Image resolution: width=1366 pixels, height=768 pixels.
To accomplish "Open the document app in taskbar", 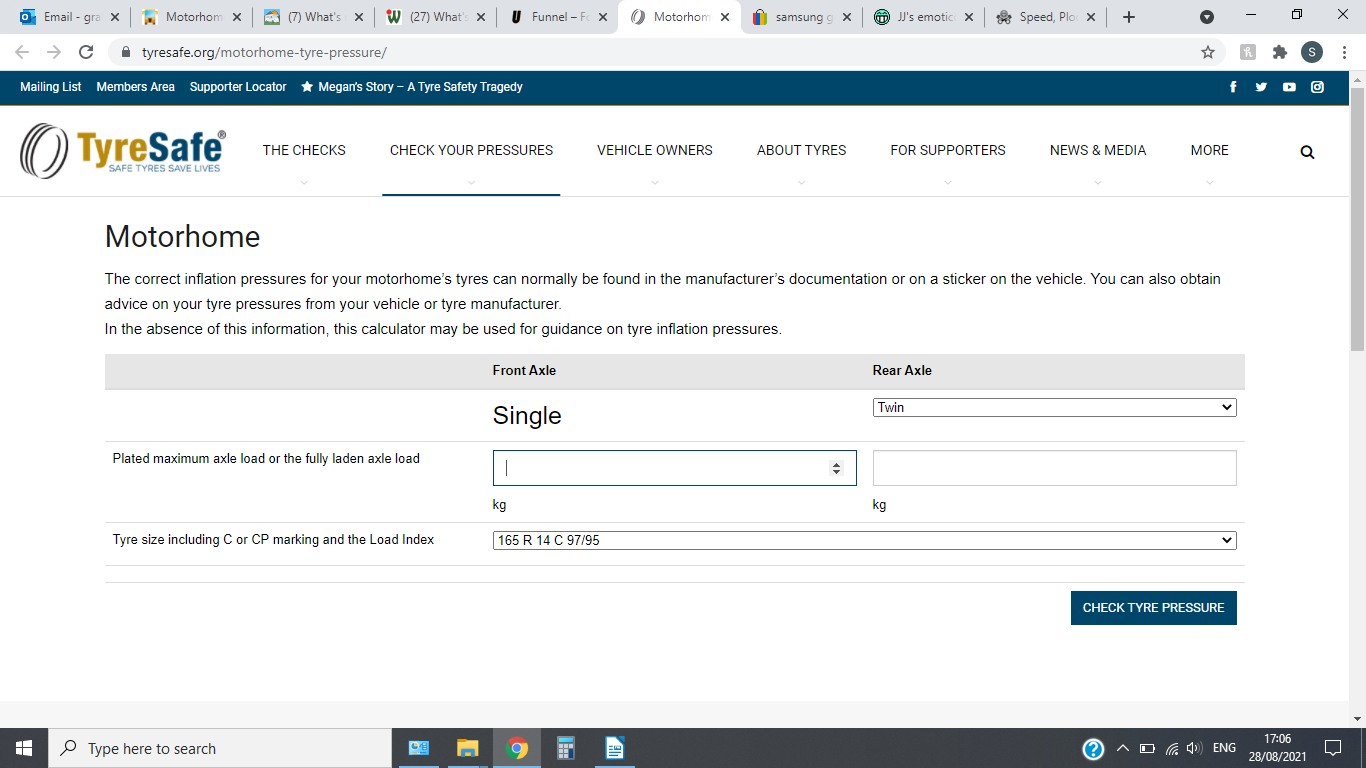I will pos(614,748).
